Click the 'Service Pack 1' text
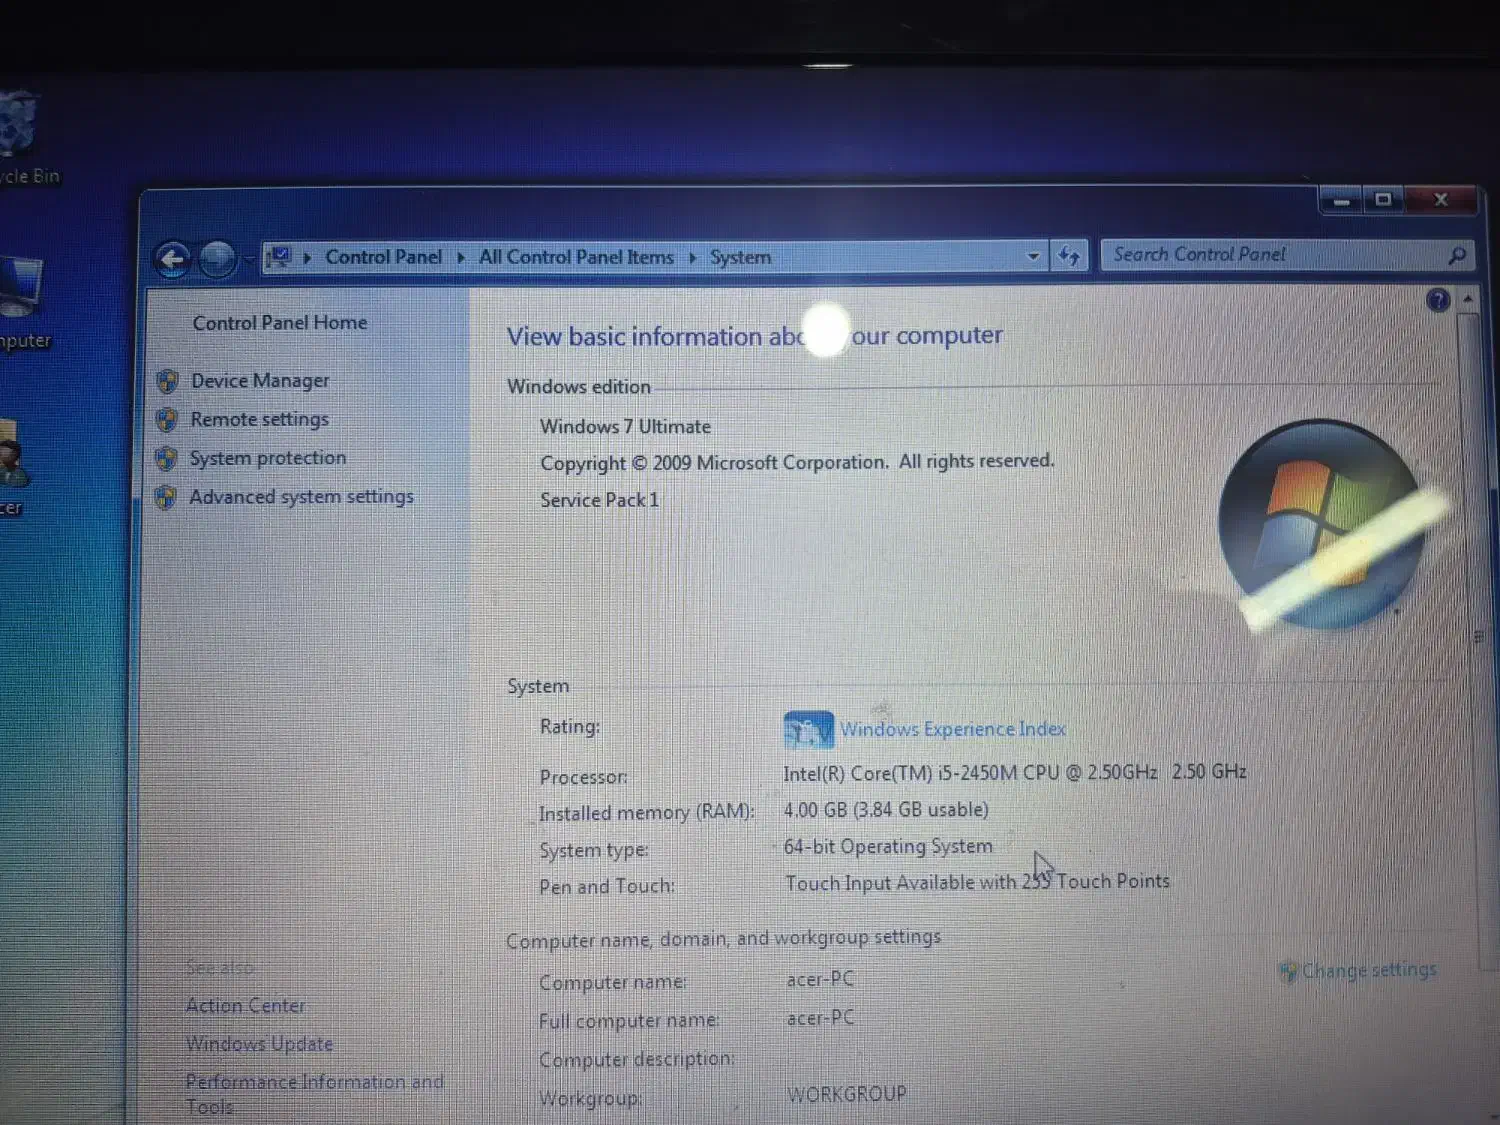This screenshot has height=1125, width=1500. tap(599, 500)
